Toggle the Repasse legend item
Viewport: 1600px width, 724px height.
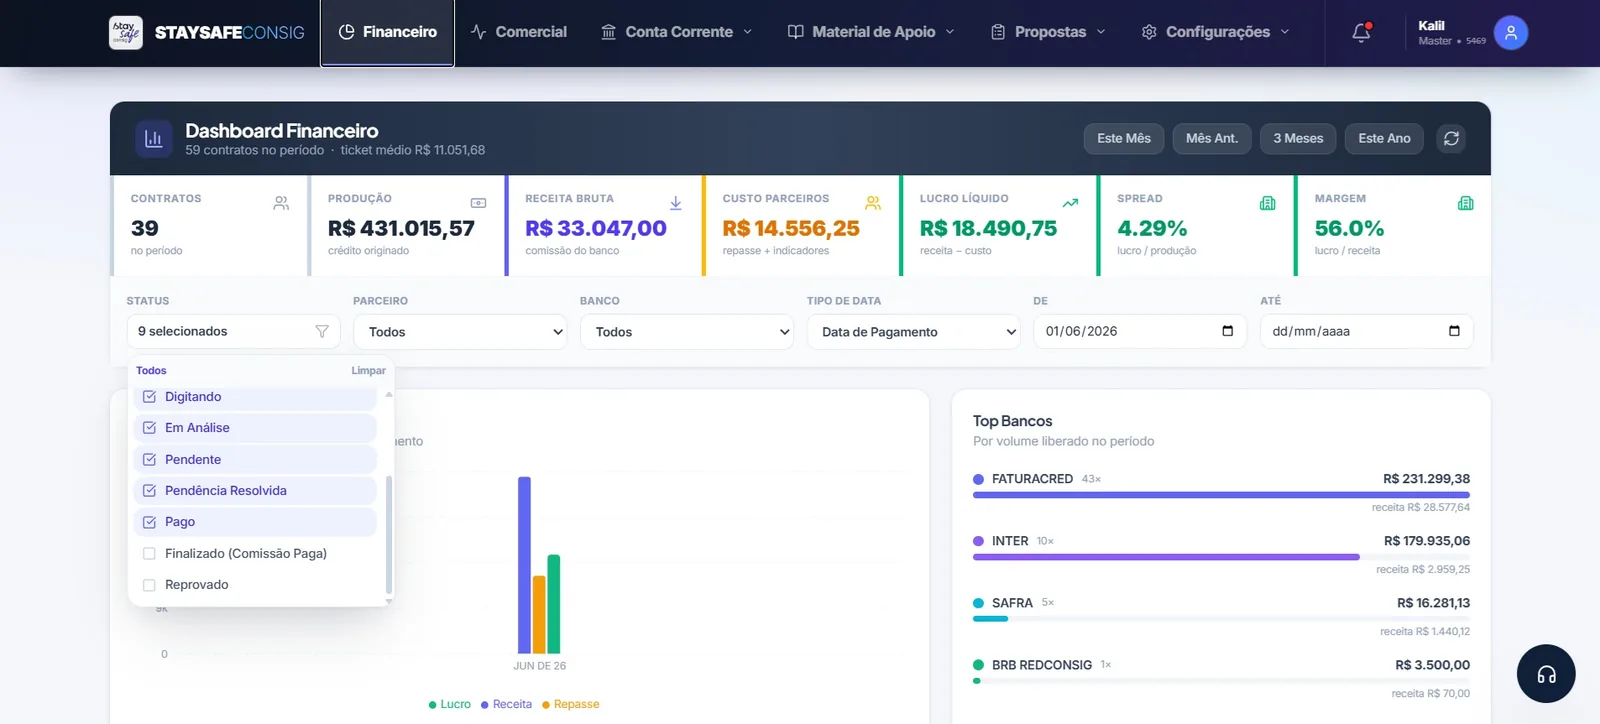(571, 704)
